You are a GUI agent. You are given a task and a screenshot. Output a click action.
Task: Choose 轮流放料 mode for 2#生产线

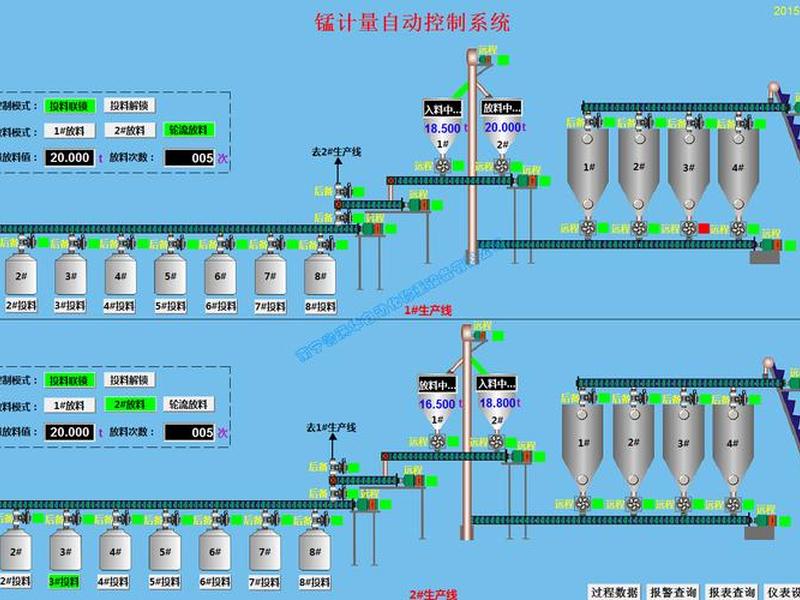pyautogui.click(x=189, y=404)
